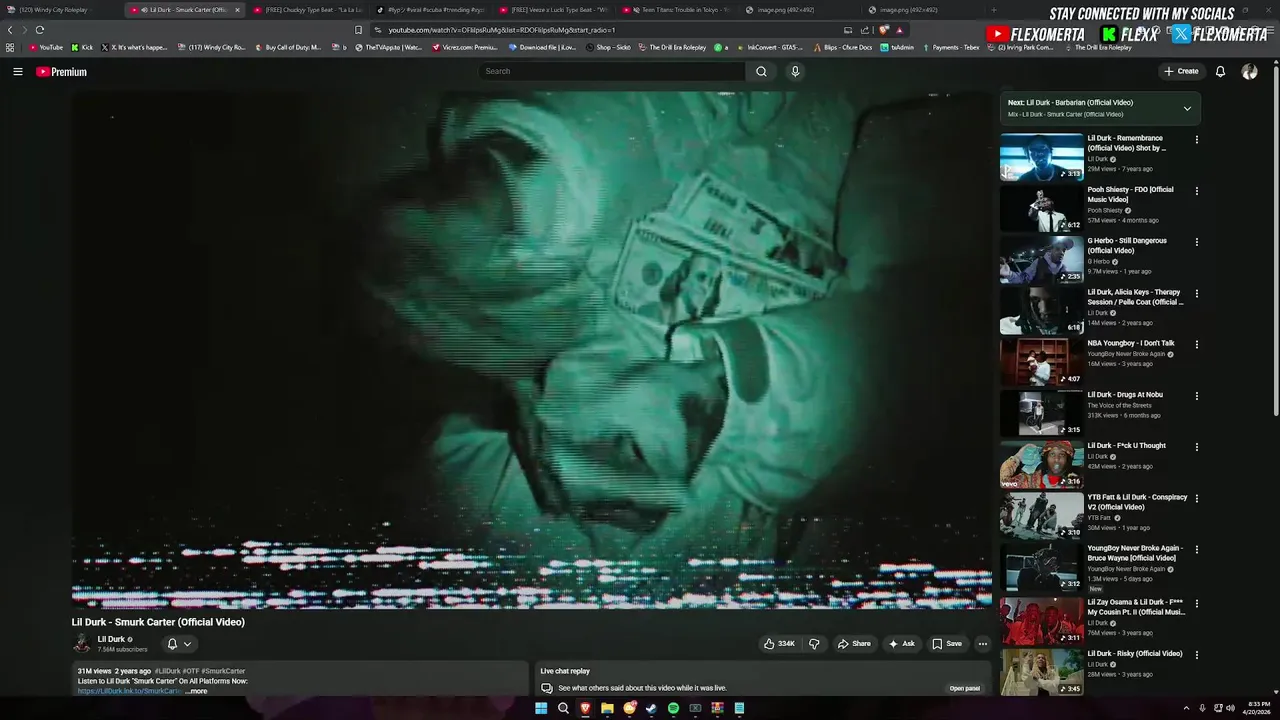Open the Download file iLov bookmark

point(542,47)
